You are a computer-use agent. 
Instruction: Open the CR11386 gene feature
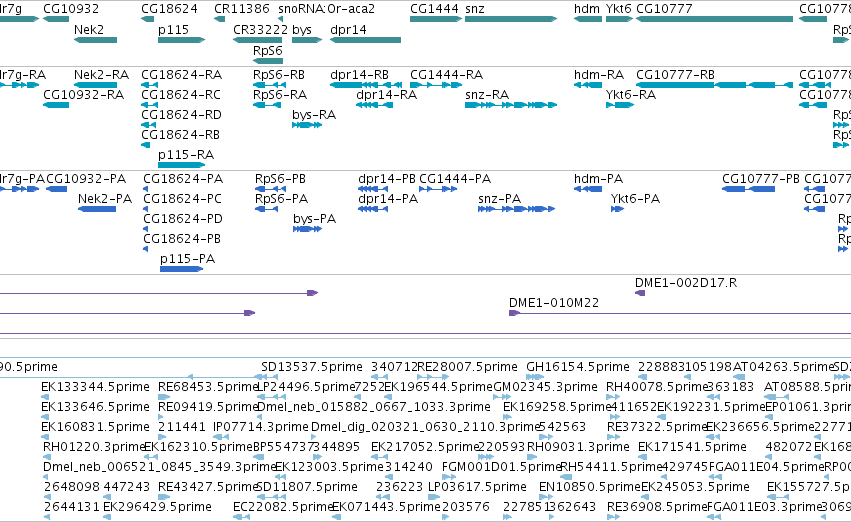(220, 19)
